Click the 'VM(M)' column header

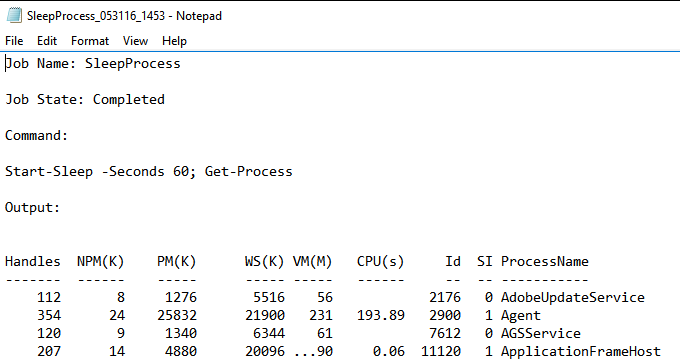[312, 261]
